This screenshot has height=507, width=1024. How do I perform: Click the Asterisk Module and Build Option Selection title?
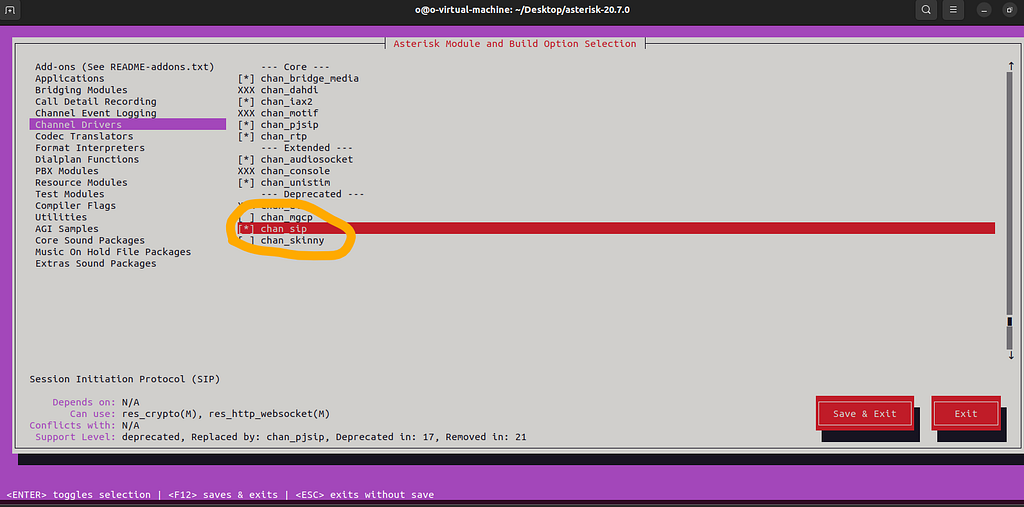(515, 44)
